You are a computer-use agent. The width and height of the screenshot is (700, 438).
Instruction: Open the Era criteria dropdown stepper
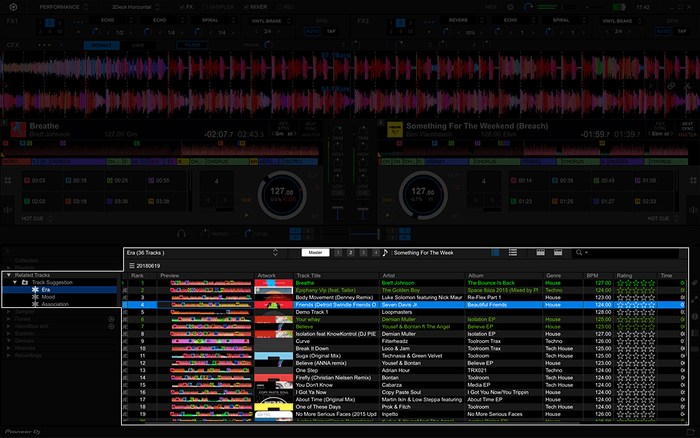[276, 253]
